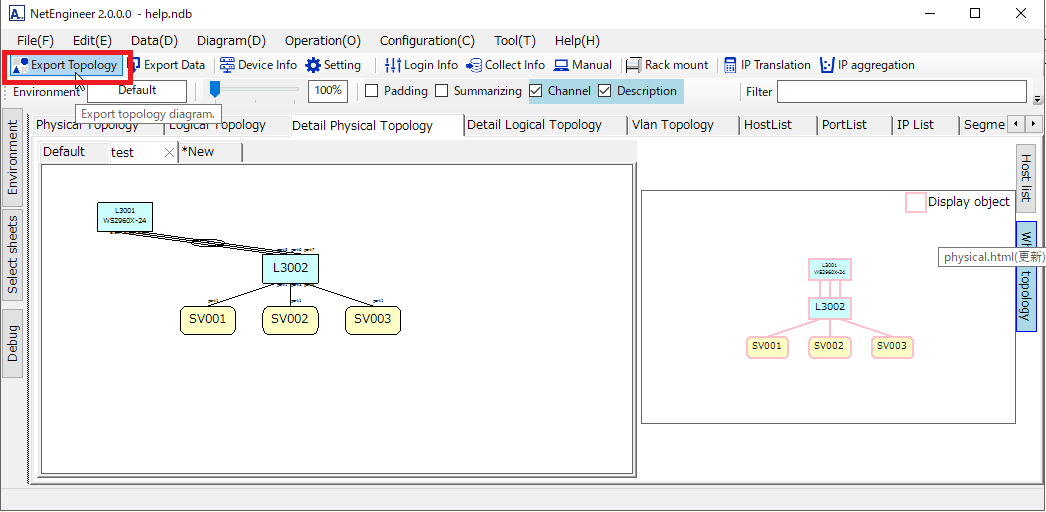Click the zoom slider handle
The height and width of the screenshot is (512, 1046).
[214, 90]
